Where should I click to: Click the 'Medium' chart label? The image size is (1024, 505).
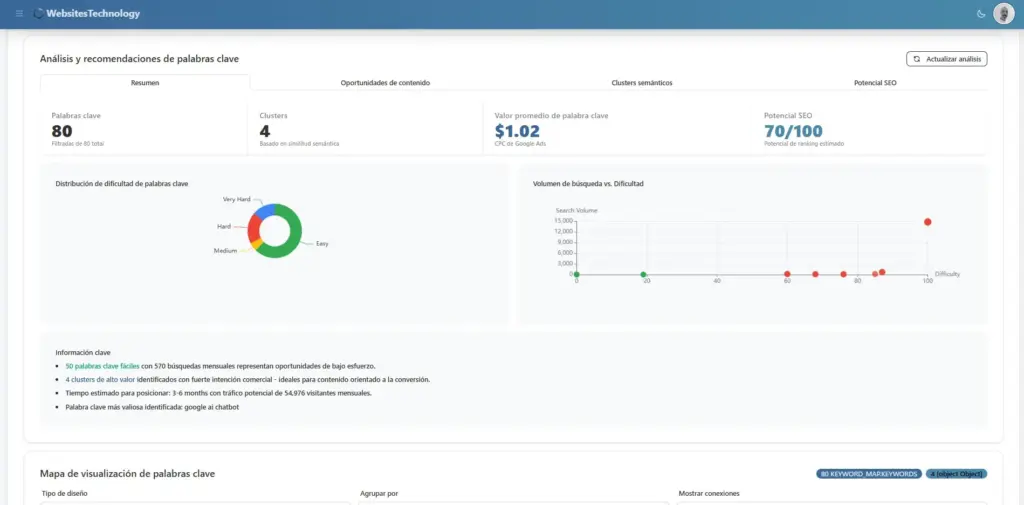[x=225, y=251]
